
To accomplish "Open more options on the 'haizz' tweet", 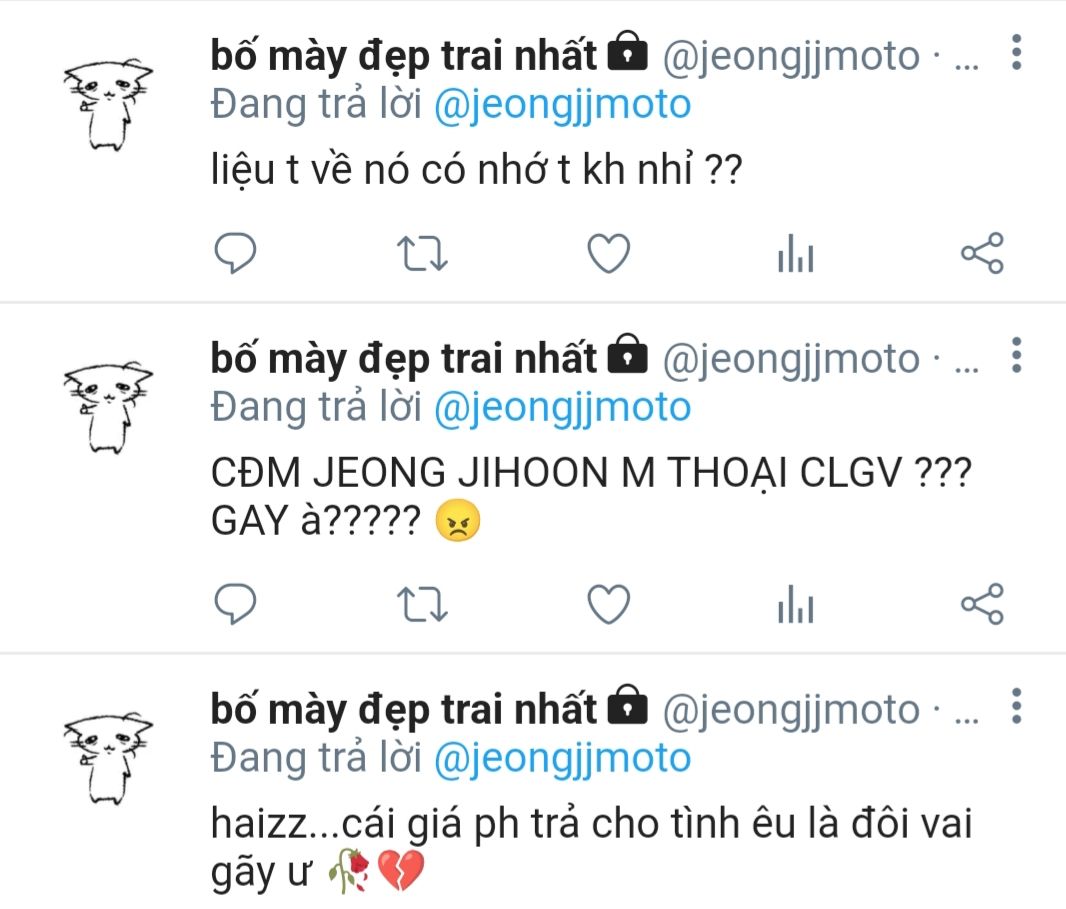I will (1016, 706).
